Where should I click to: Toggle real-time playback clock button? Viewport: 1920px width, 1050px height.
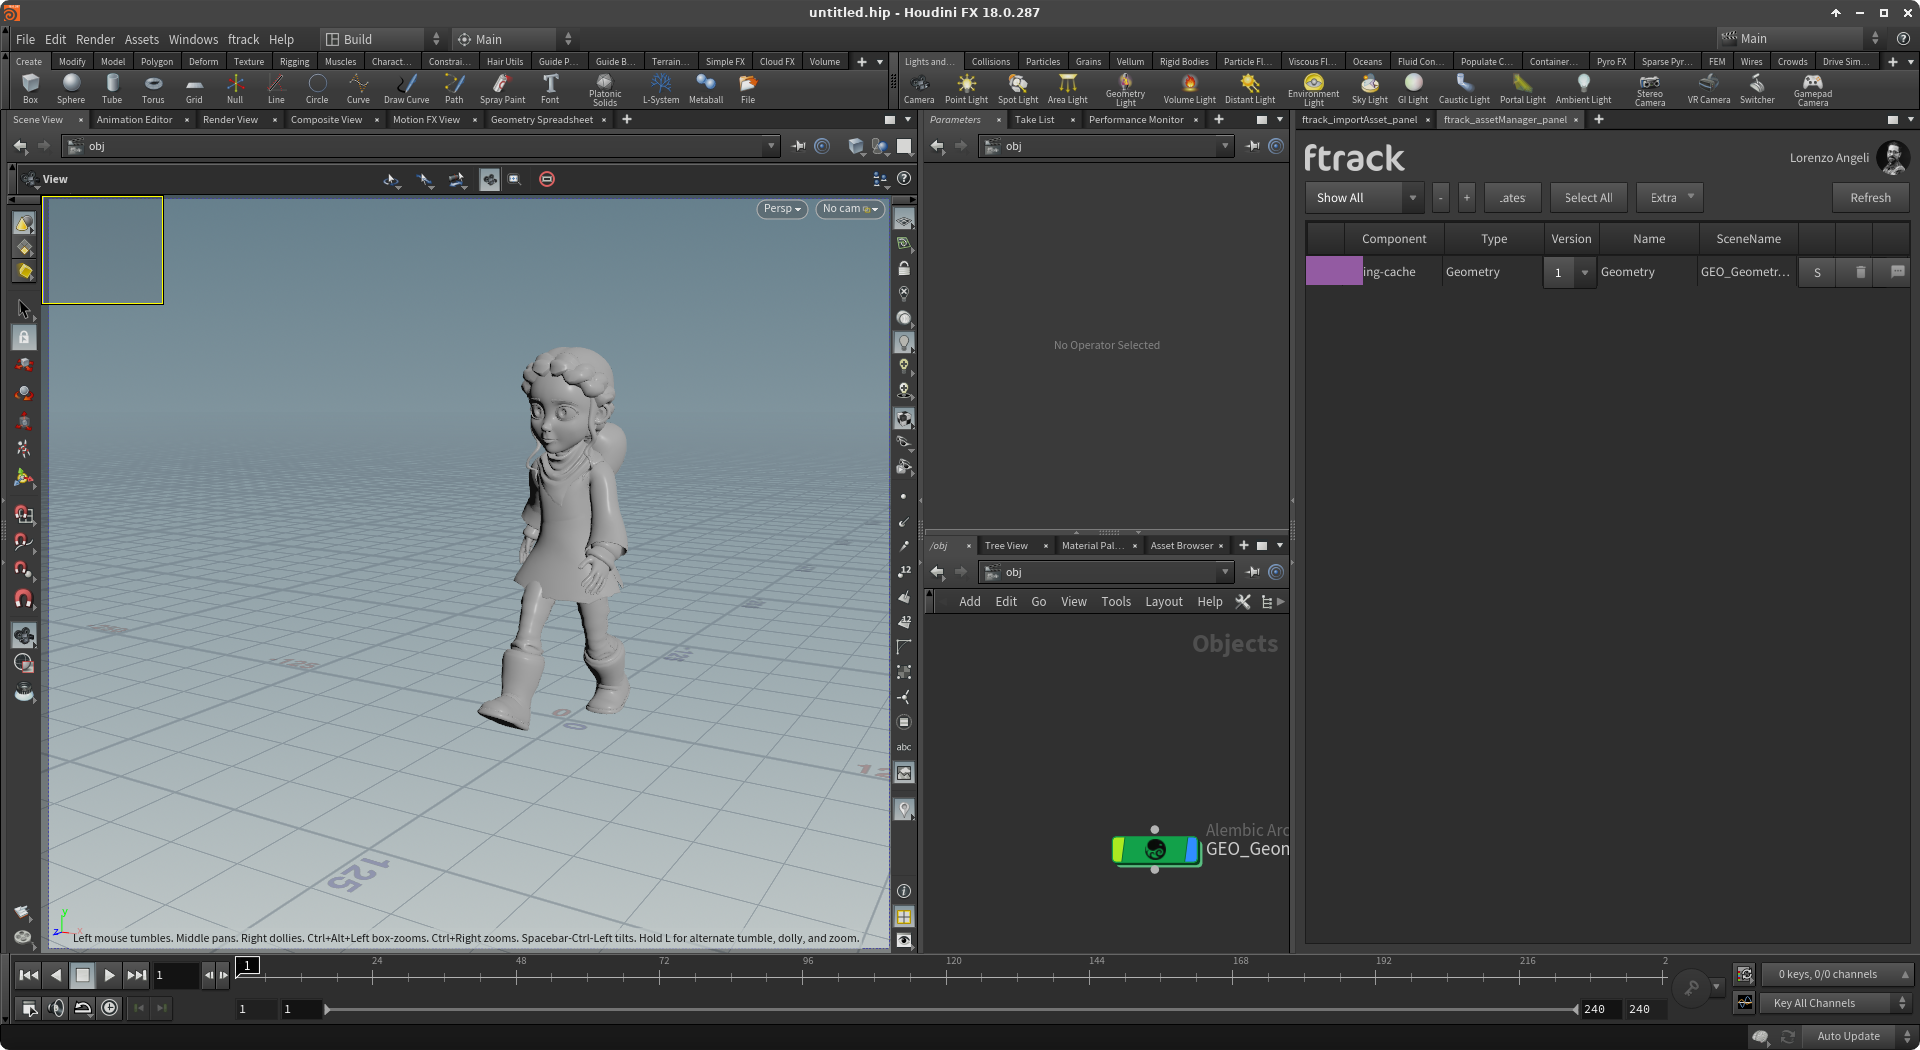pyautogui.click(x=110, y=1008)
